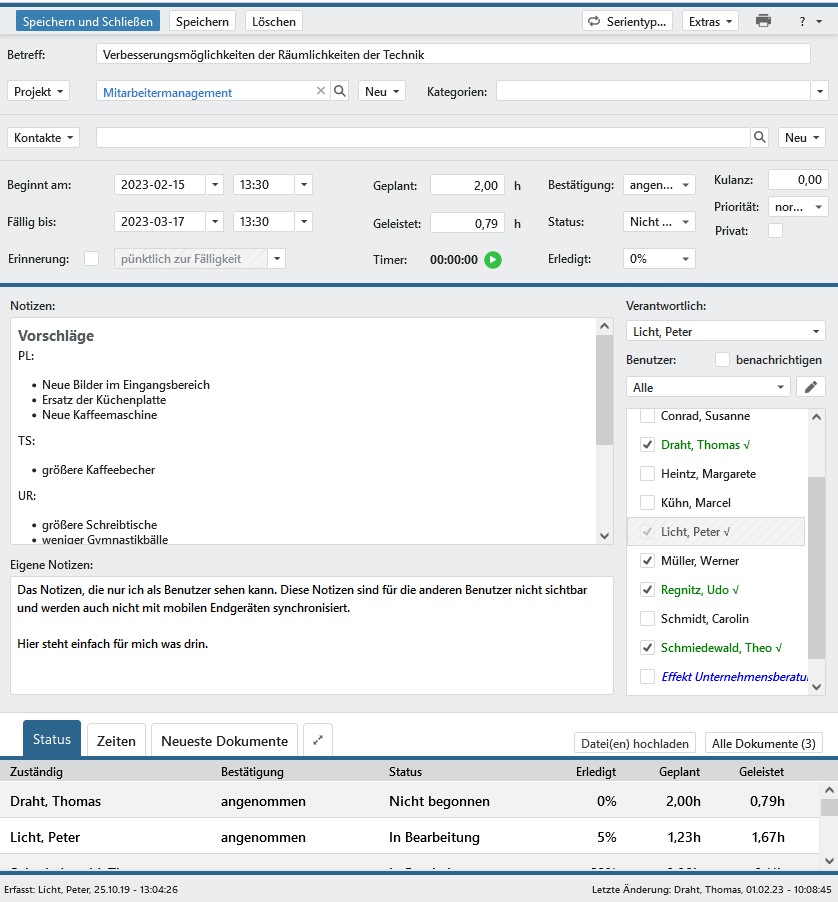The height and width of the screenshot is (902, 838).
Task: Expand the tab panel with arrows icon
Action: 317,741
